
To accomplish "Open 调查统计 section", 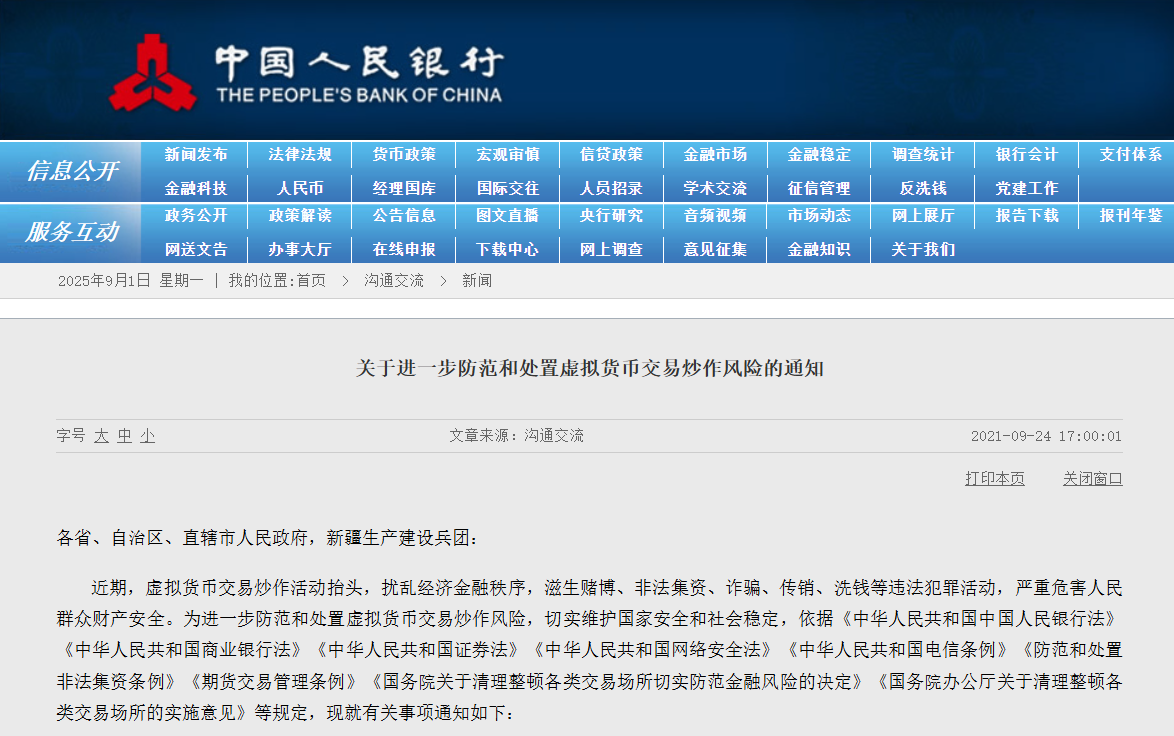I will [x=922, y=155].
